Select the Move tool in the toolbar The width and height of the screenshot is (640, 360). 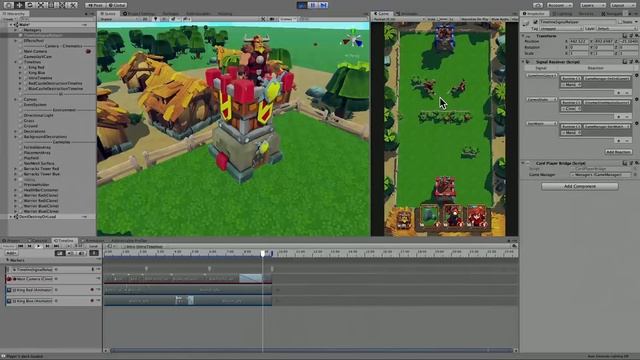[x=19, y=5]
